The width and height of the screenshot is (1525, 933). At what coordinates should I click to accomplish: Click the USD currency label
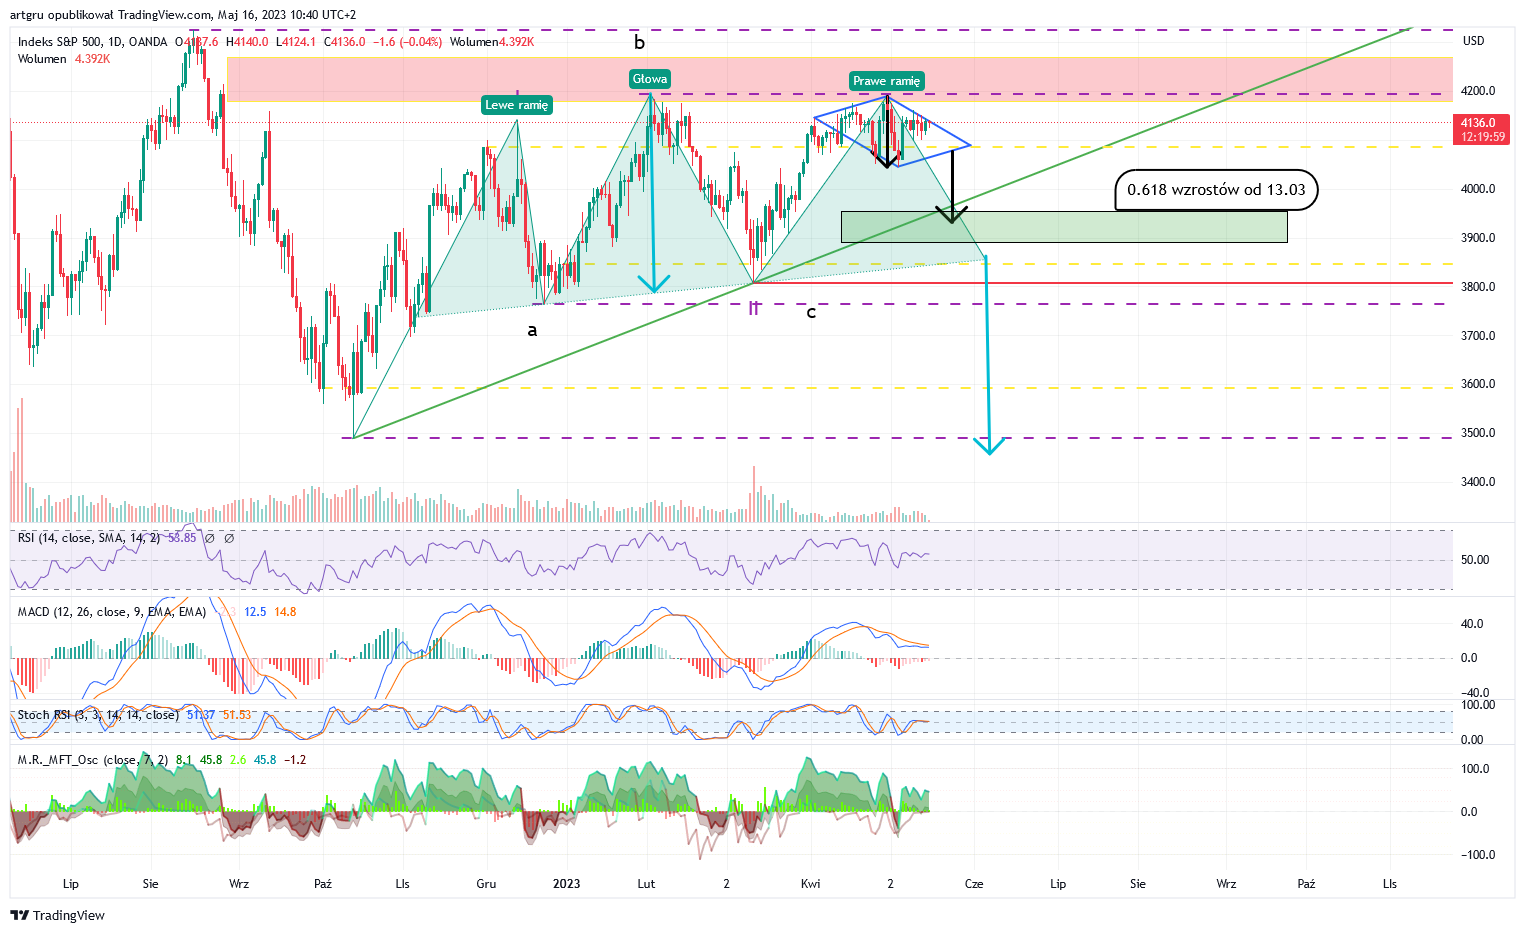pos(1473,41)
